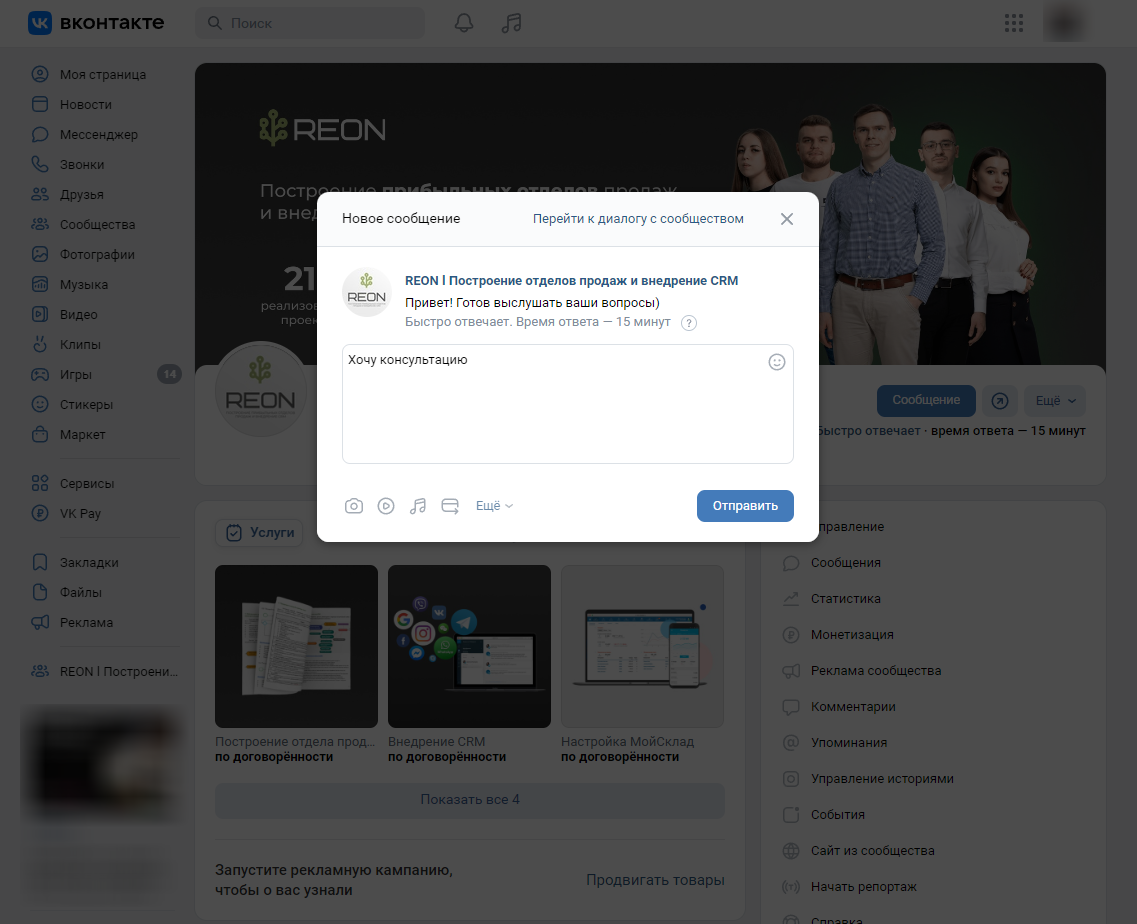
Task: Open Настройка МойСклад service thumbnail
Action: (x=642, y=646)
